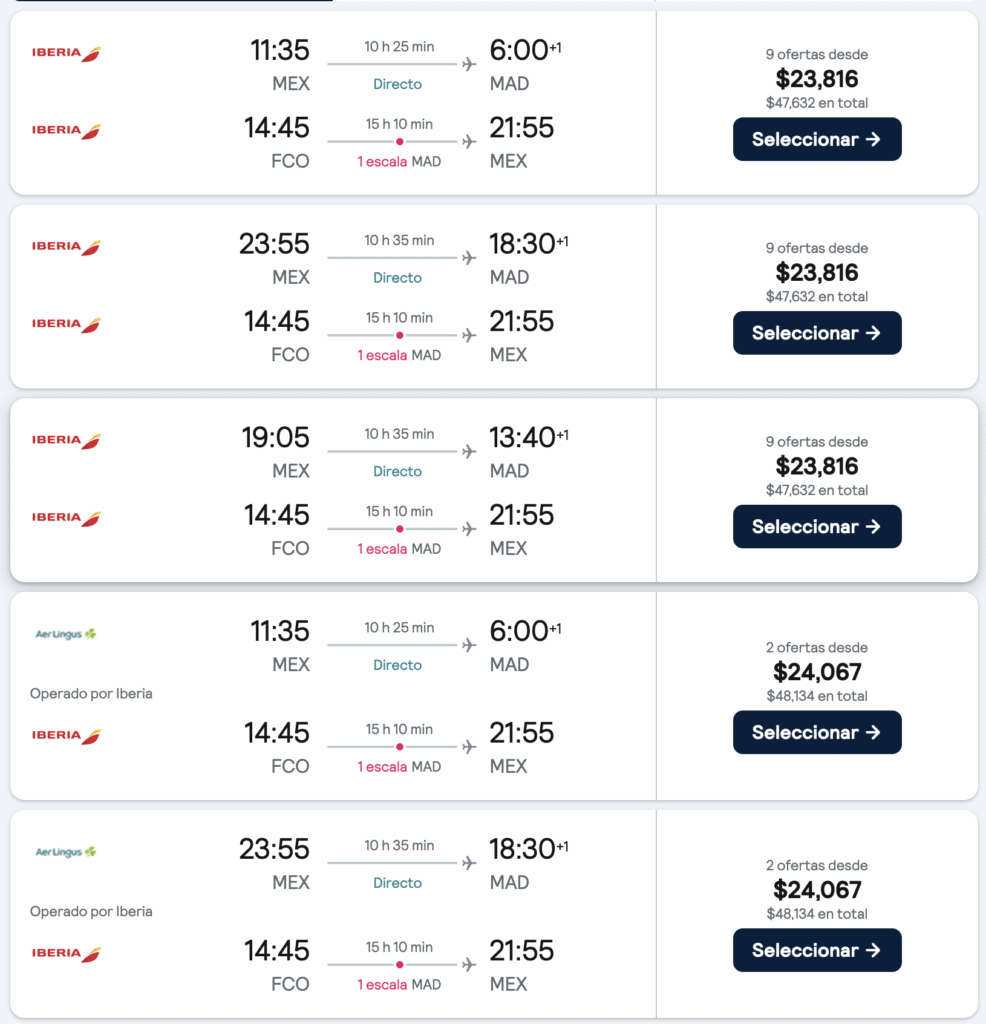Click the Directo label on the 19:05 flight

398,471
